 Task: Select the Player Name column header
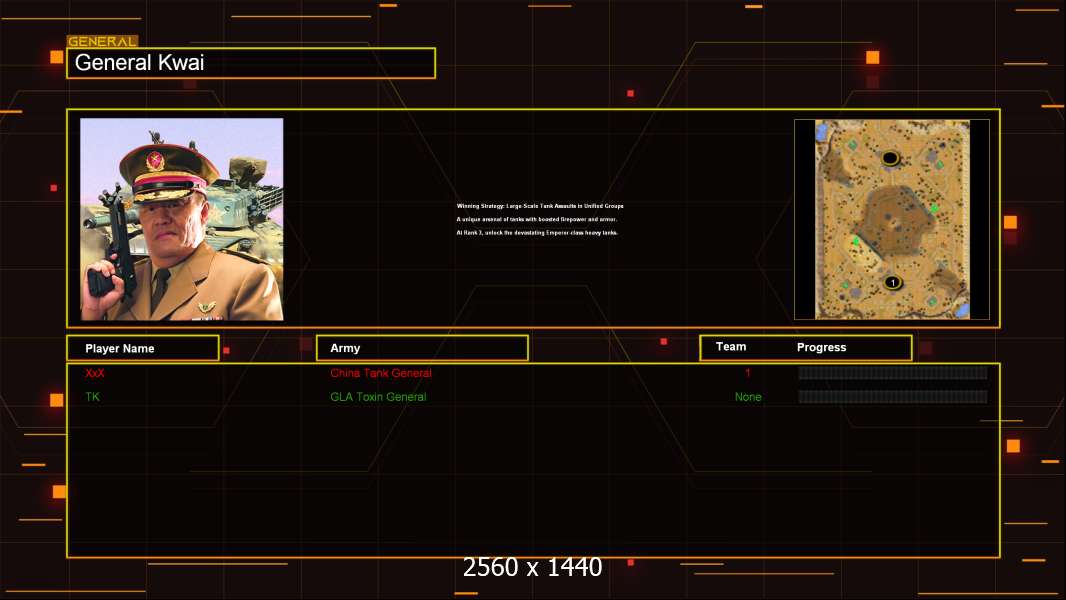(x=142, y=348)
